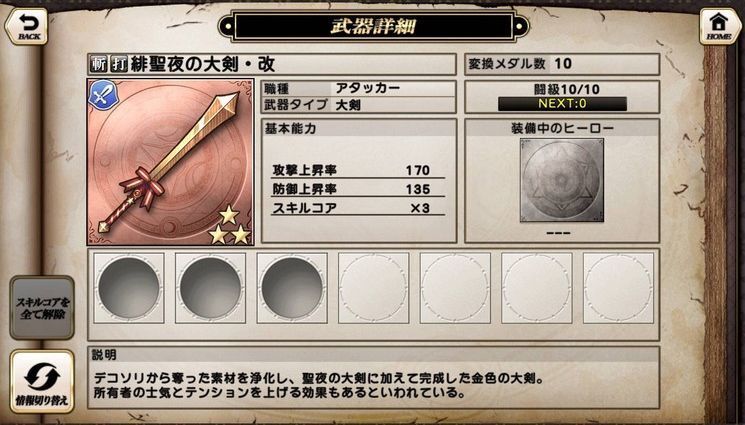Viewport: 745px width, 425px height.
Task: Open the second dark skill core slot
Action: tap(210, 288)
